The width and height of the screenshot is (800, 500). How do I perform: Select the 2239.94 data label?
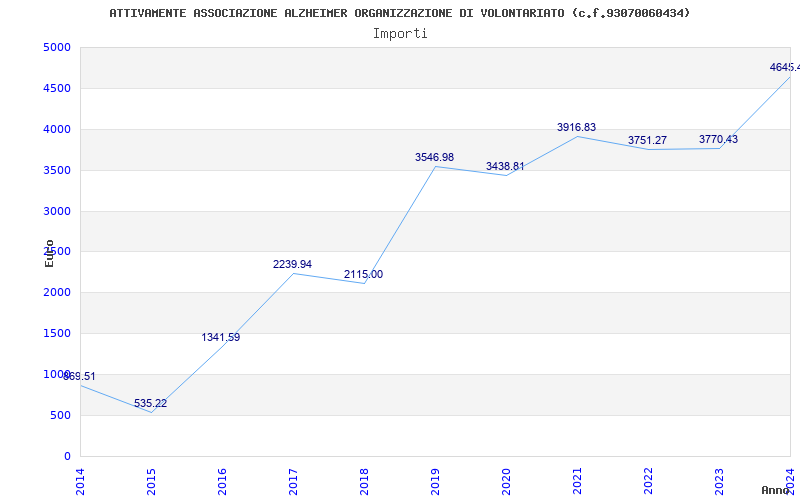(x=292, y=264)
